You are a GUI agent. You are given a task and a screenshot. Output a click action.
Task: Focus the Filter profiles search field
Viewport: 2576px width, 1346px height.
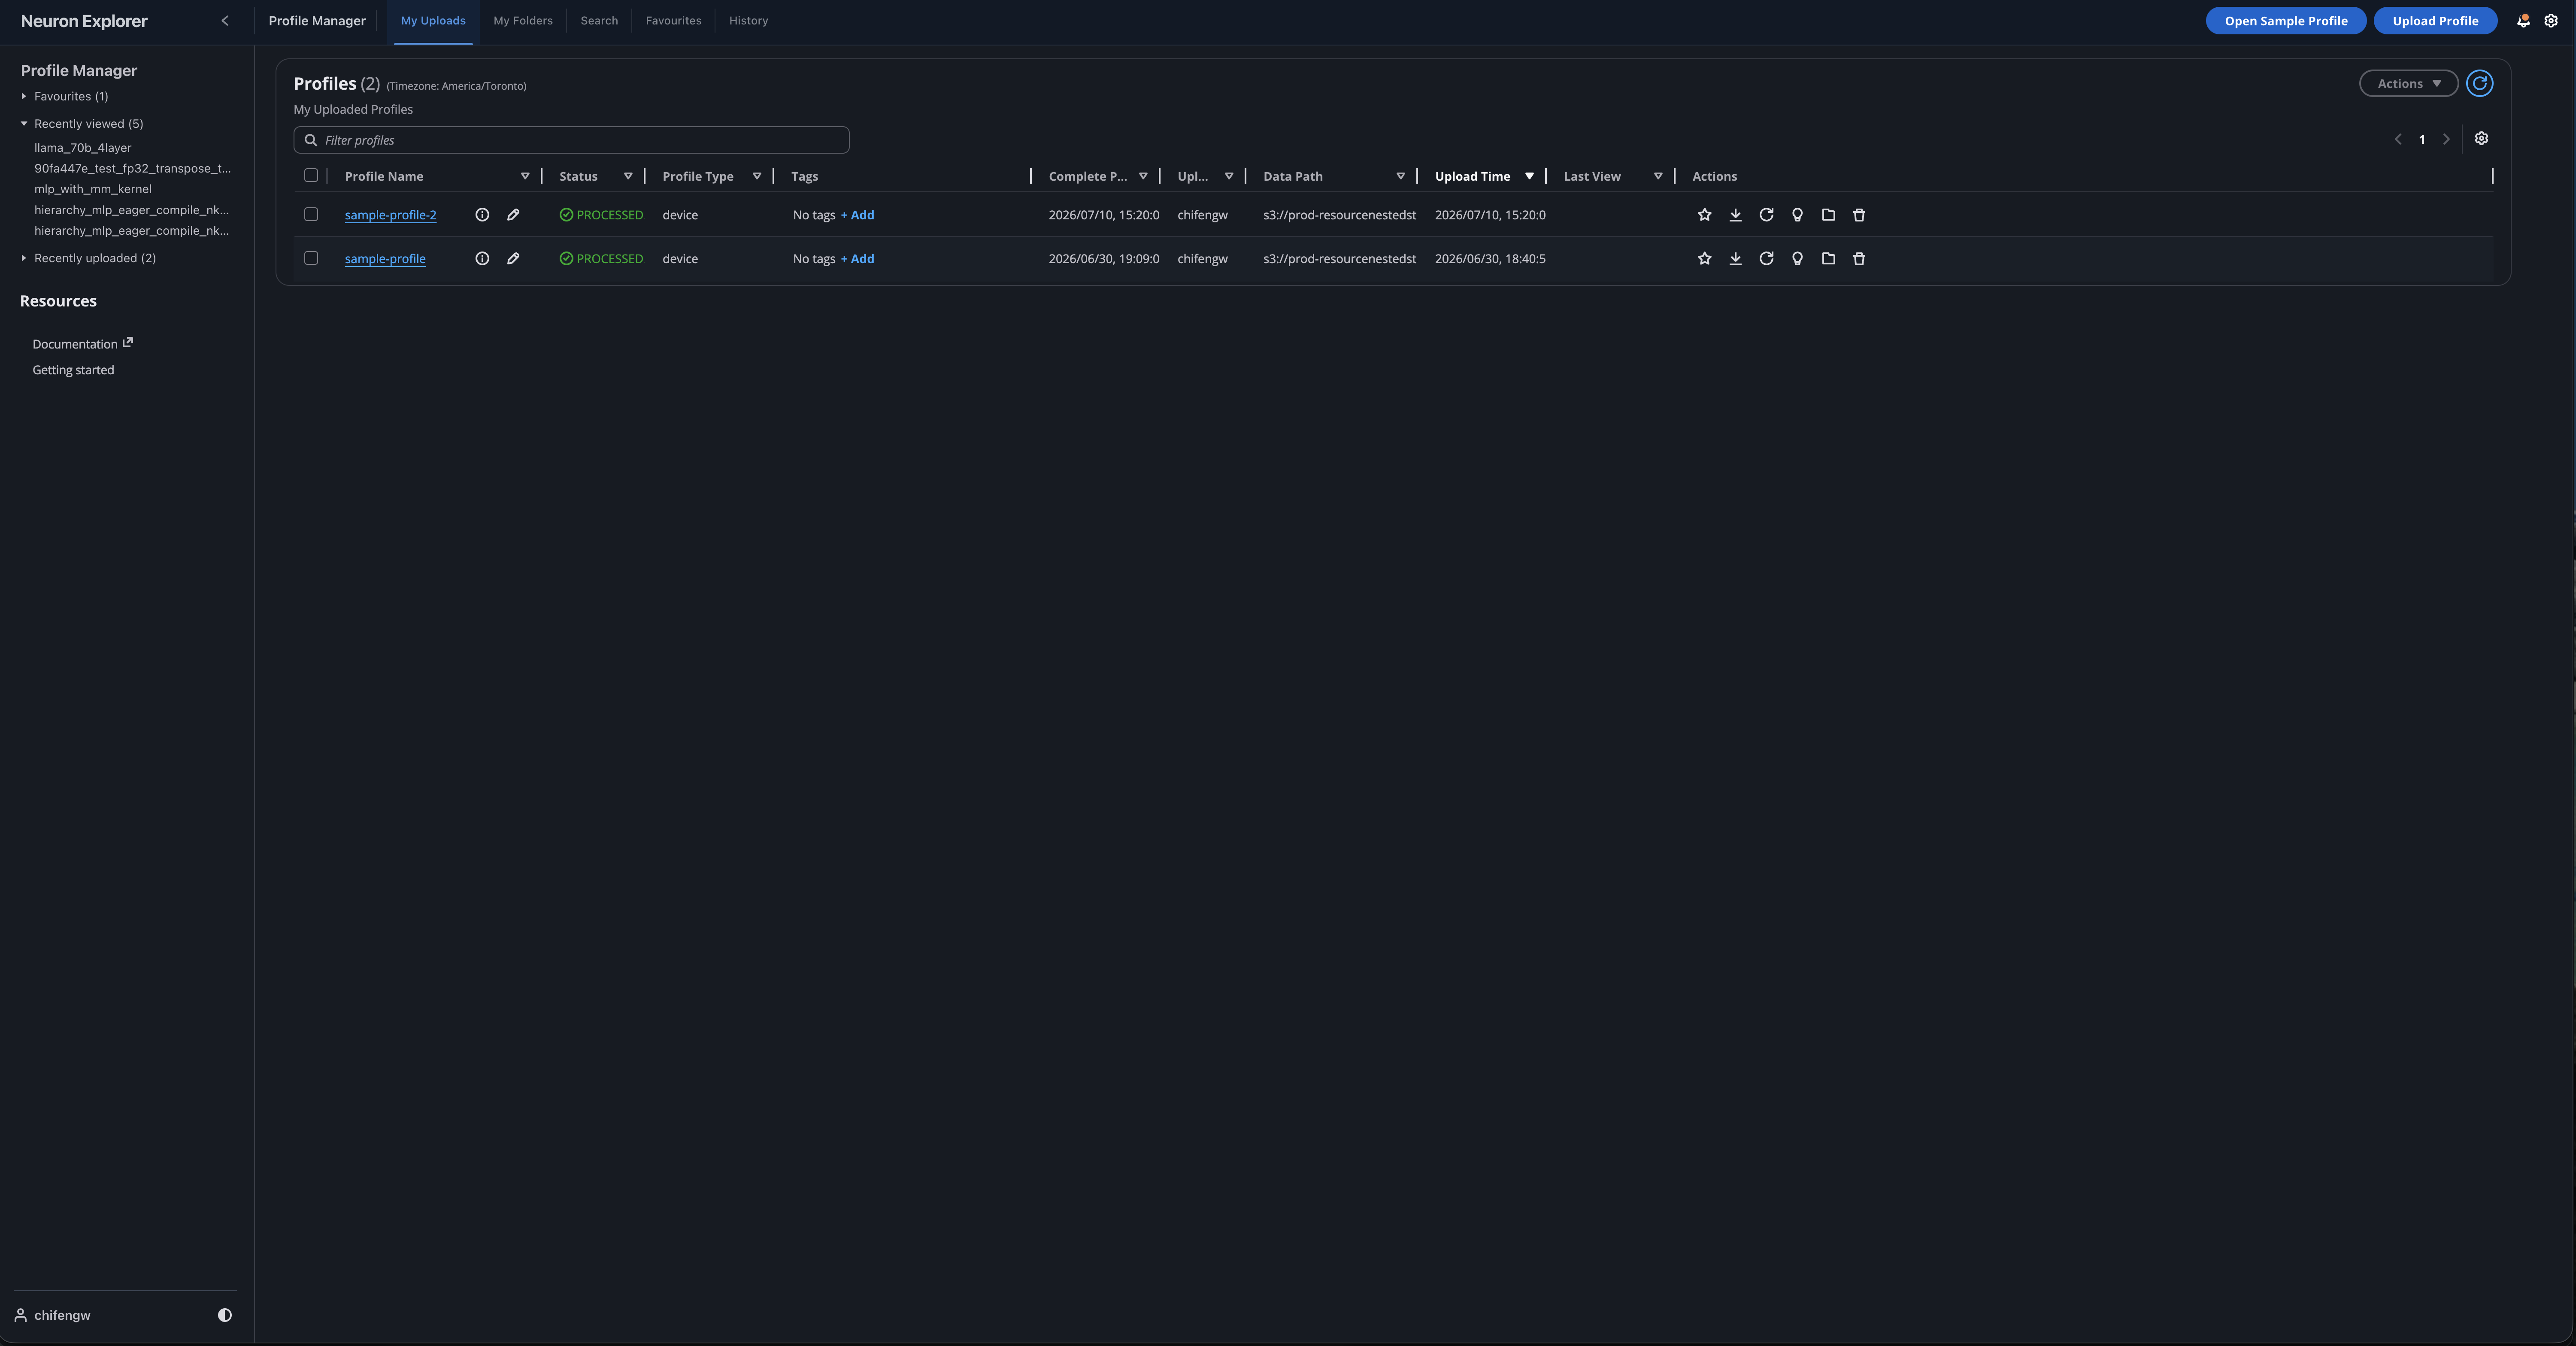pos(571,140)
